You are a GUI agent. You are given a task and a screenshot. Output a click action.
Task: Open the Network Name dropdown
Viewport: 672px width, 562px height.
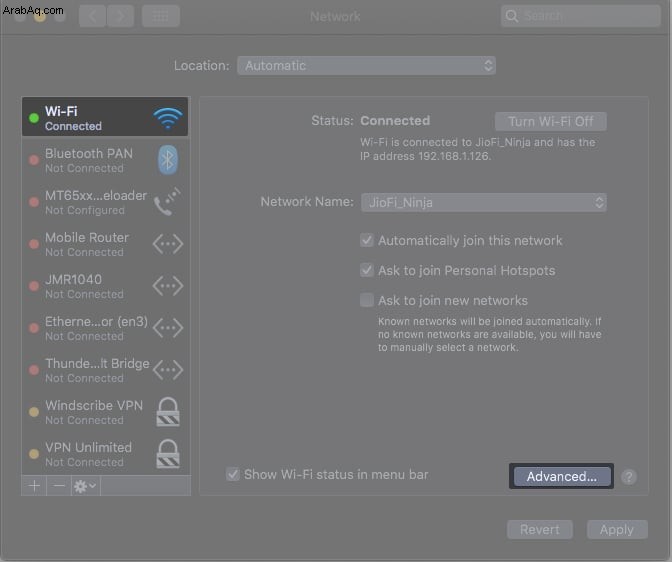tap(484, 202)
